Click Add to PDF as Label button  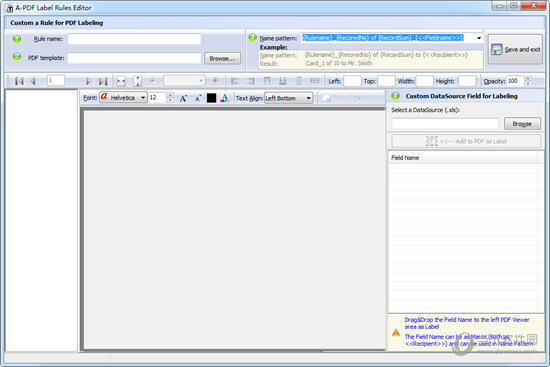click(466, 141)
